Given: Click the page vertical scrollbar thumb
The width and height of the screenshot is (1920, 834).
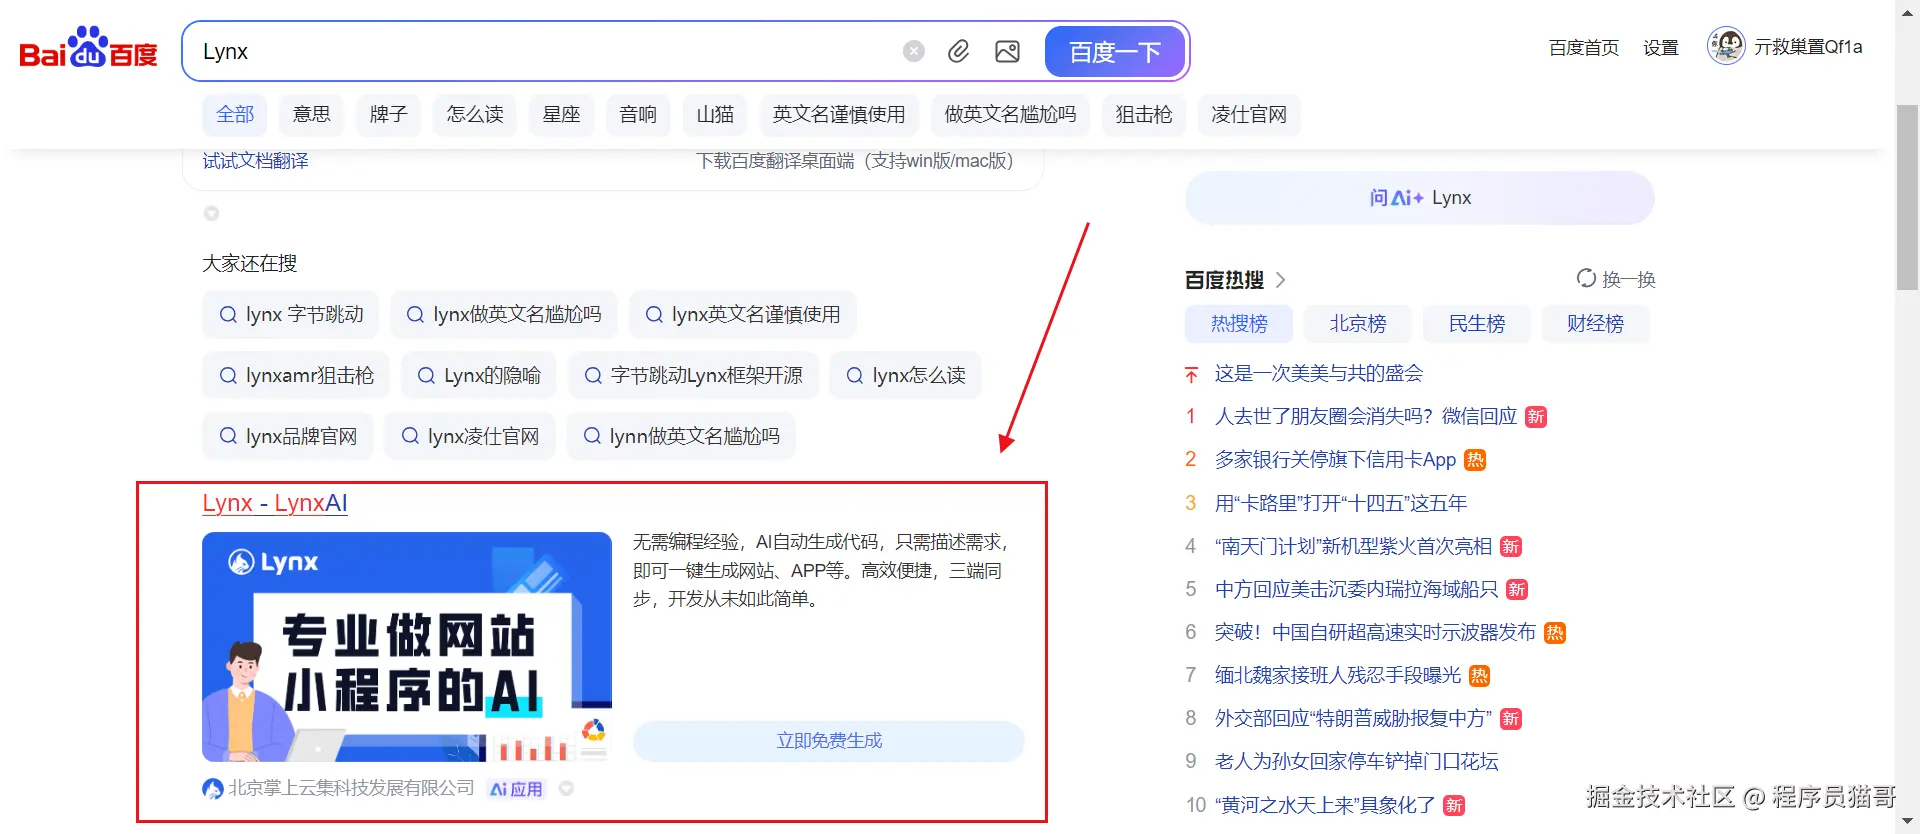Looking at the screenshot, I should [x=1907, y=197].
